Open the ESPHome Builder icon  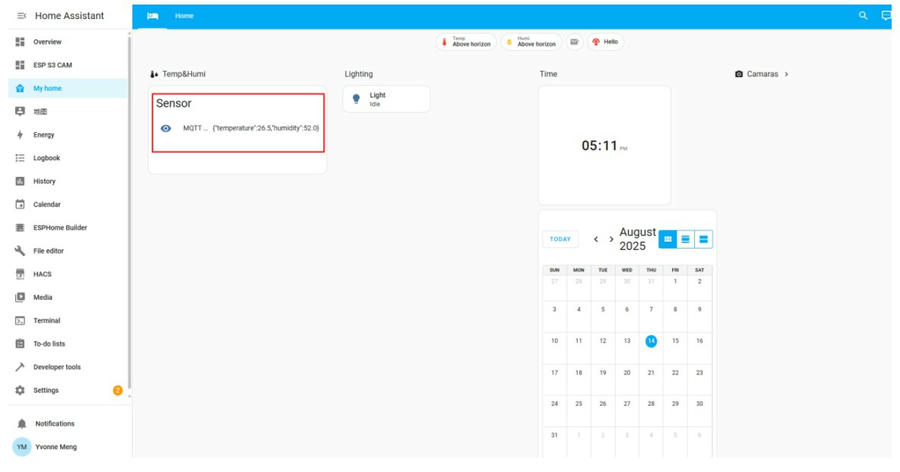click(20, 228)
